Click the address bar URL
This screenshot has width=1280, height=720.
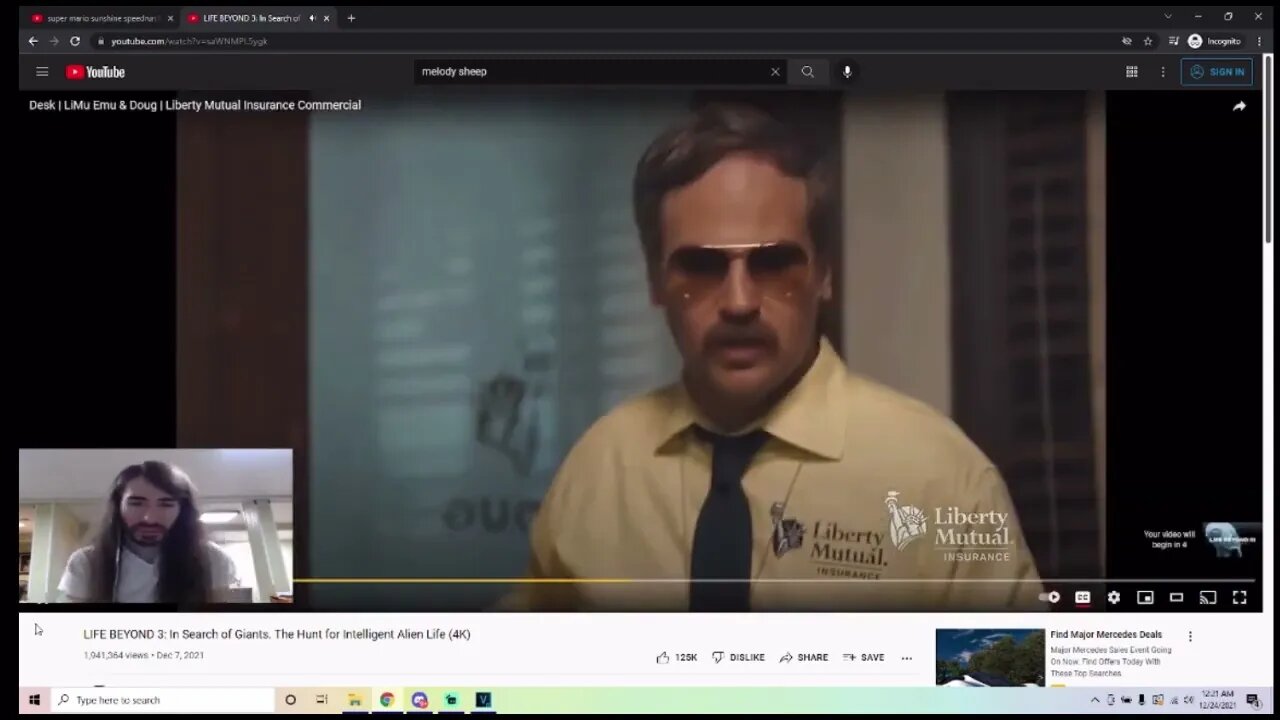point(189,41)
